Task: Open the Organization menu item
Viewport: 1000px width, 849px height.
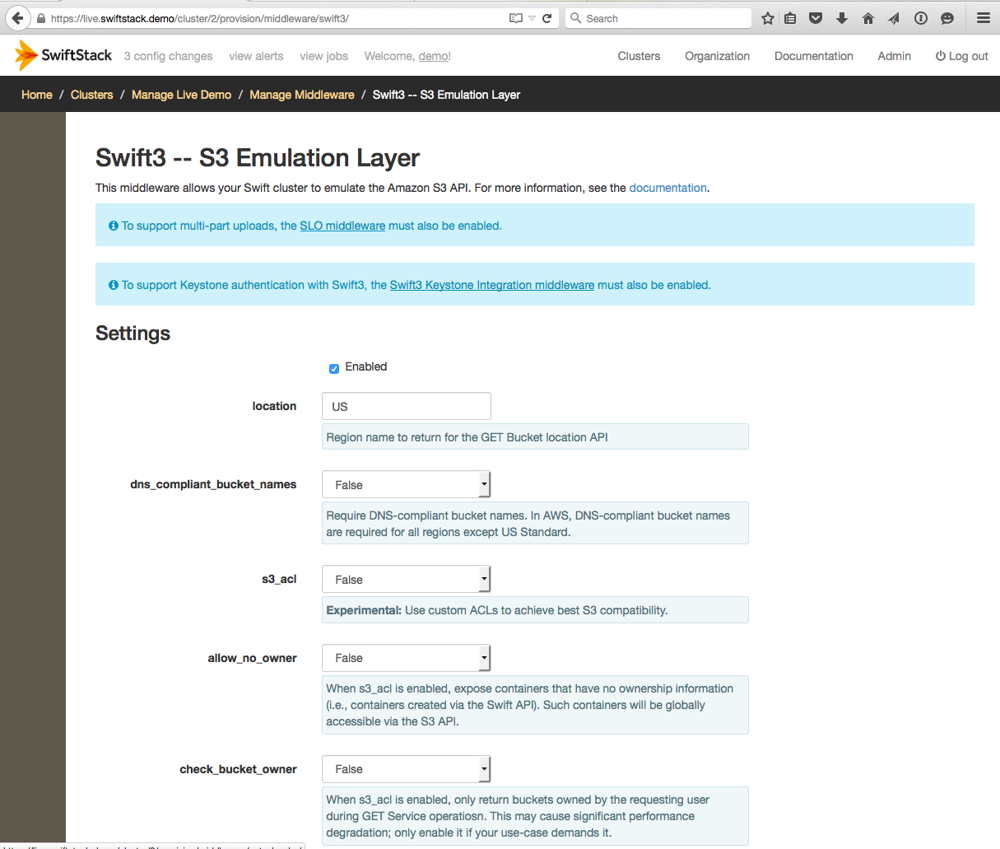Action: click(x=717, y=56)
